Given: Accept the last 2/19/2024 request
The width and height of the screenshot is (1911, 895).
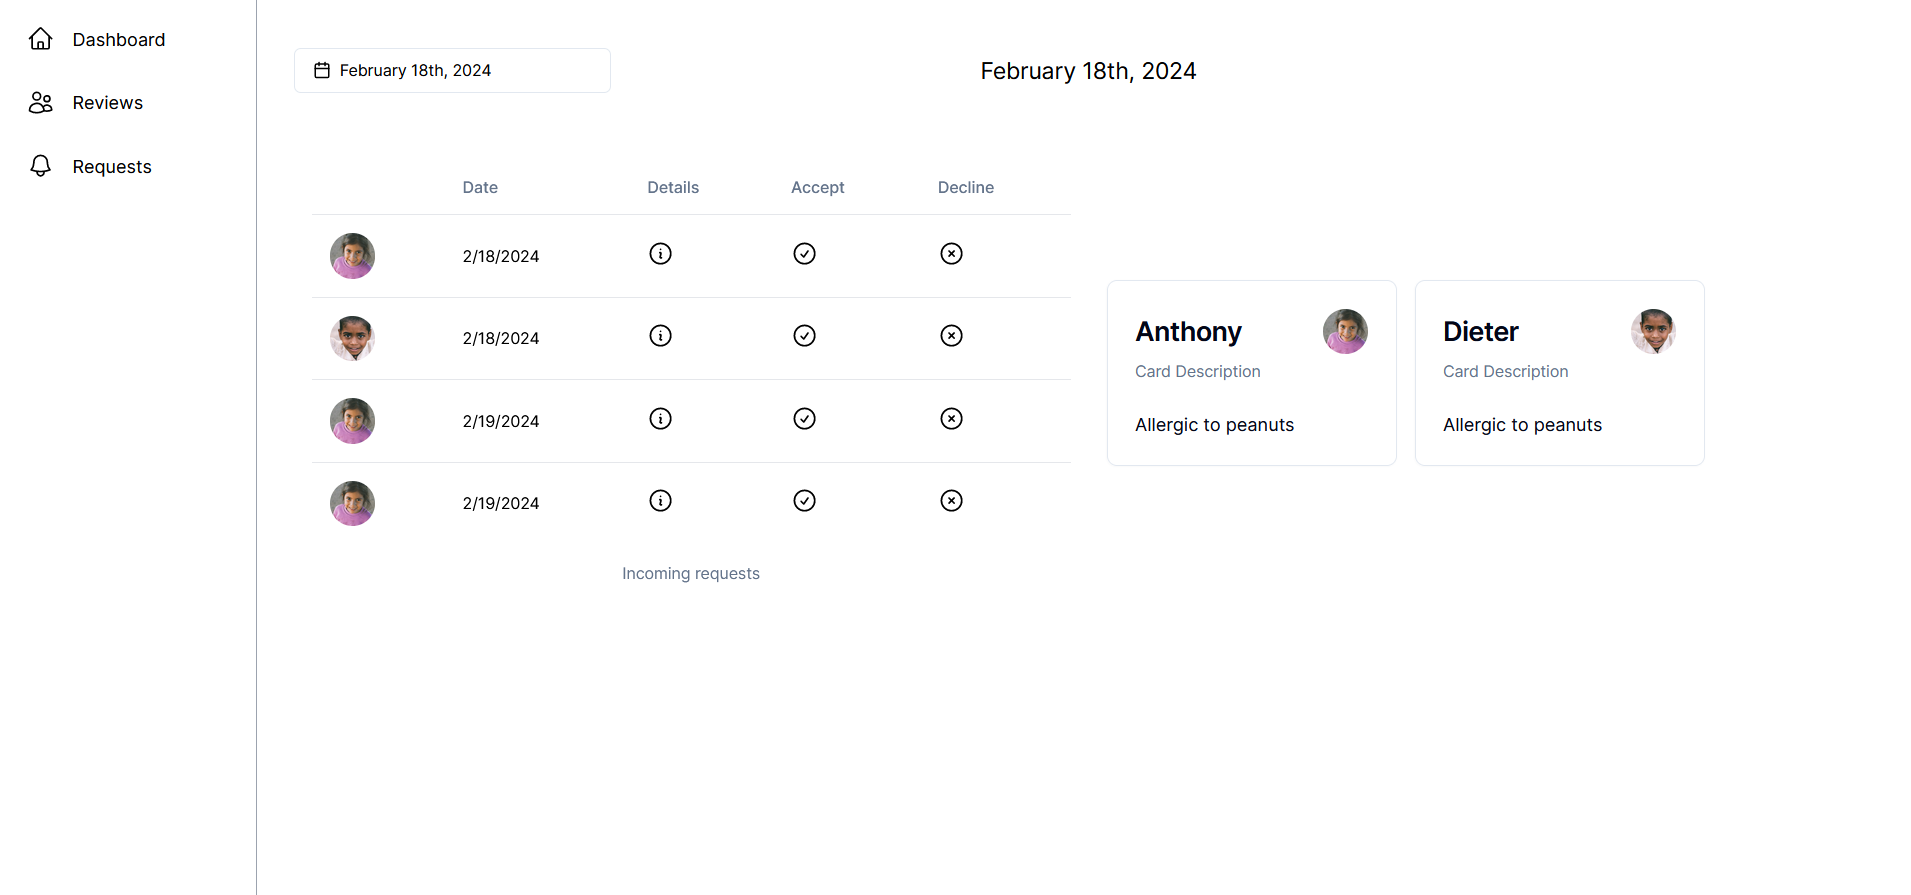Looking at the screenshot, I should (x=804, y=501).
